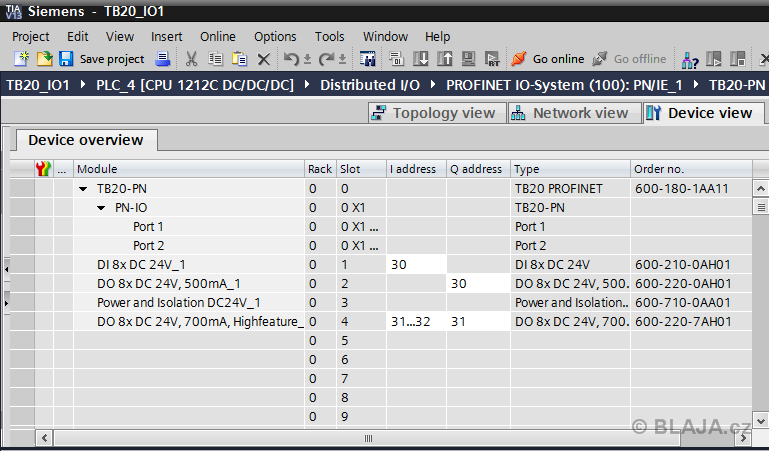
Task: Delete selection with the X icon
Action: (264, 59)
